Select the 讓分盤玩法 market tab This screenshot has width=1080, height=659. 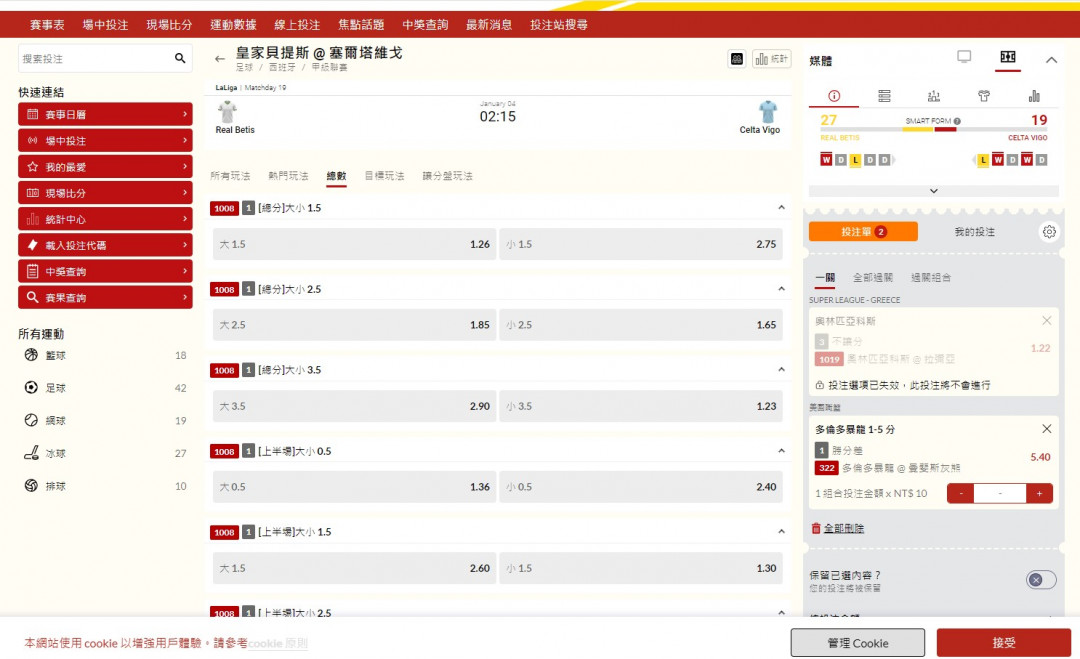[x=447, y=176]
